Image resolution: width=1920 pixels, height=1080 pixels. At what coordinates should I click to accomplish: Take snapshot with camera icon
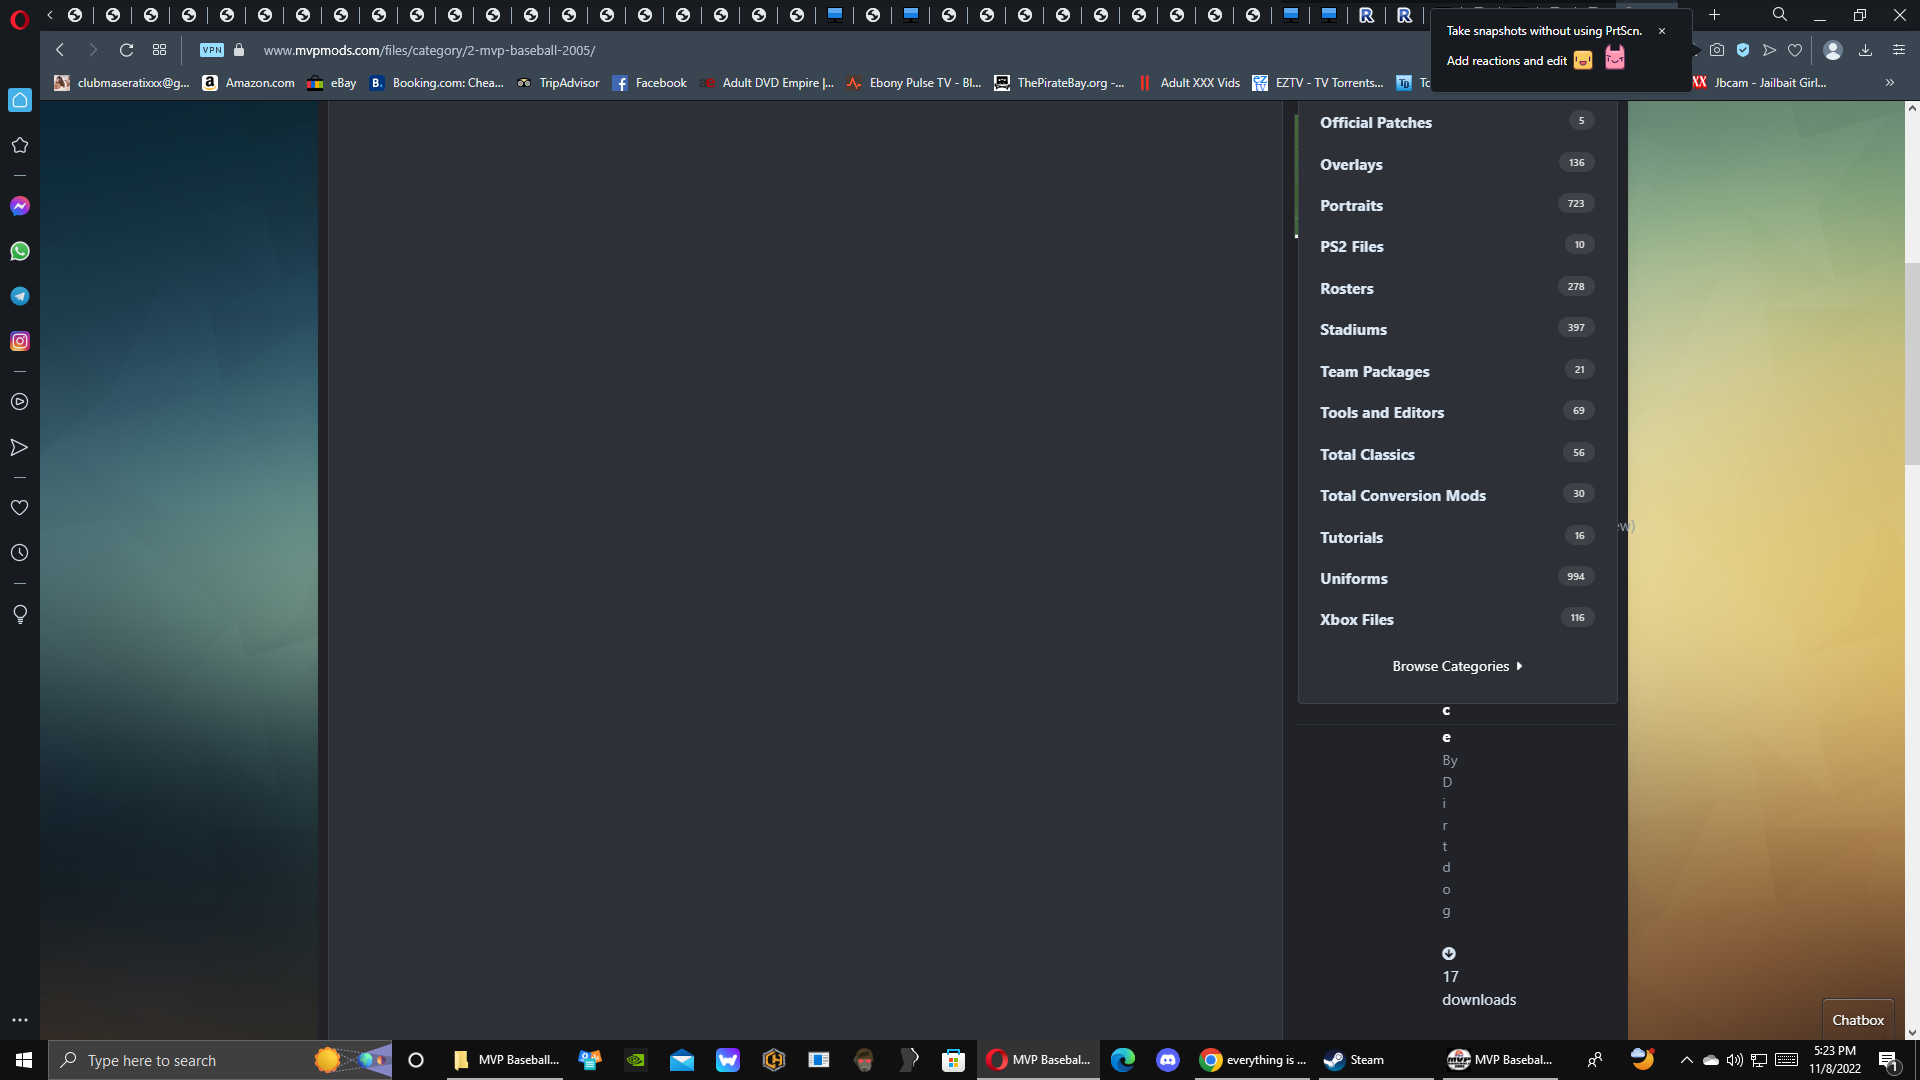(1717, 50)
